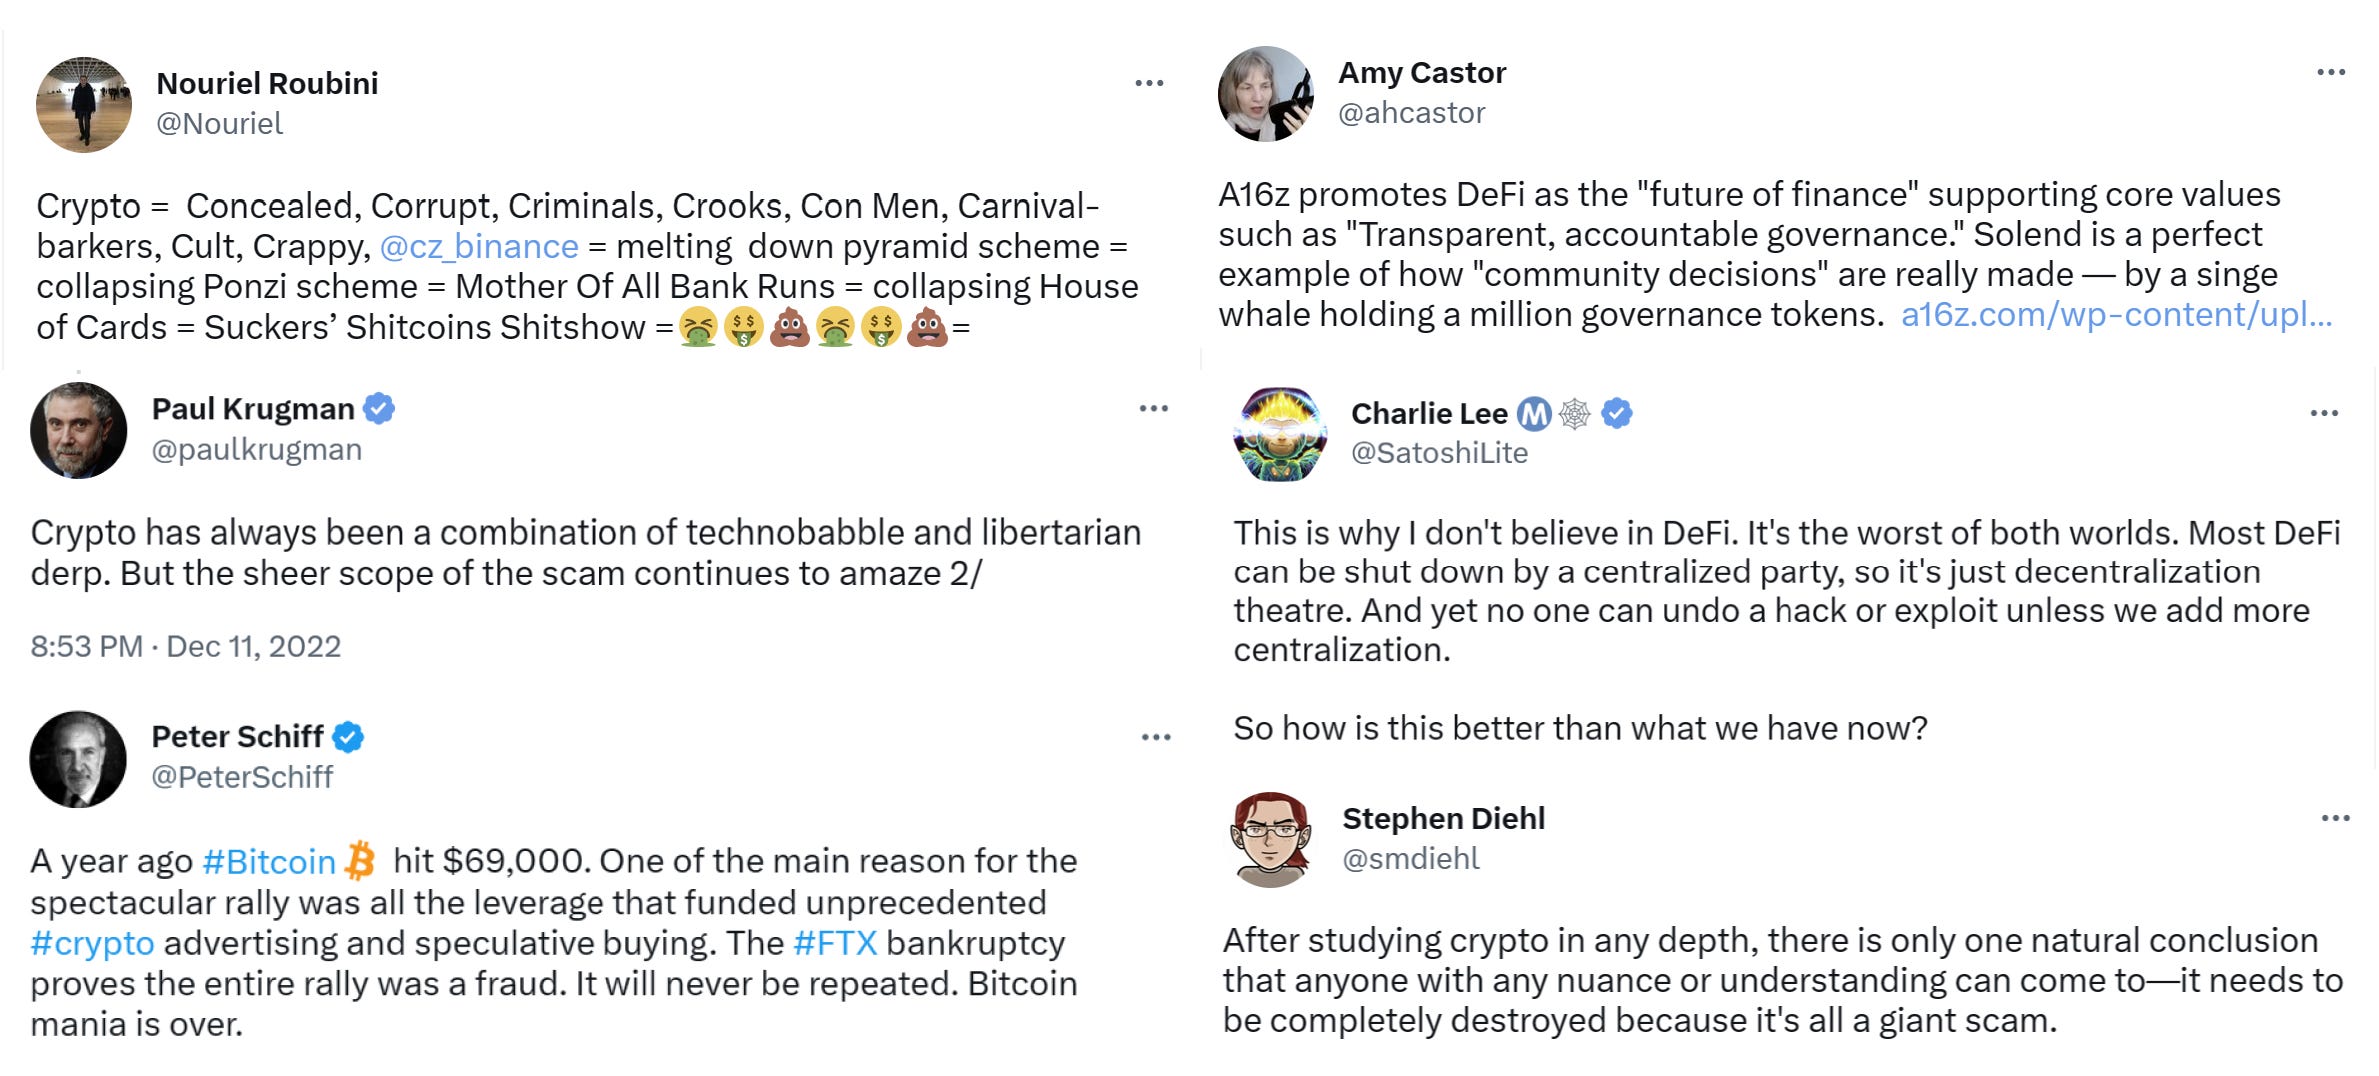Screen dimensions: 2379x1076
Task: Click Charlie Lee's verified badge
Action: click(x=1614, y=413)
